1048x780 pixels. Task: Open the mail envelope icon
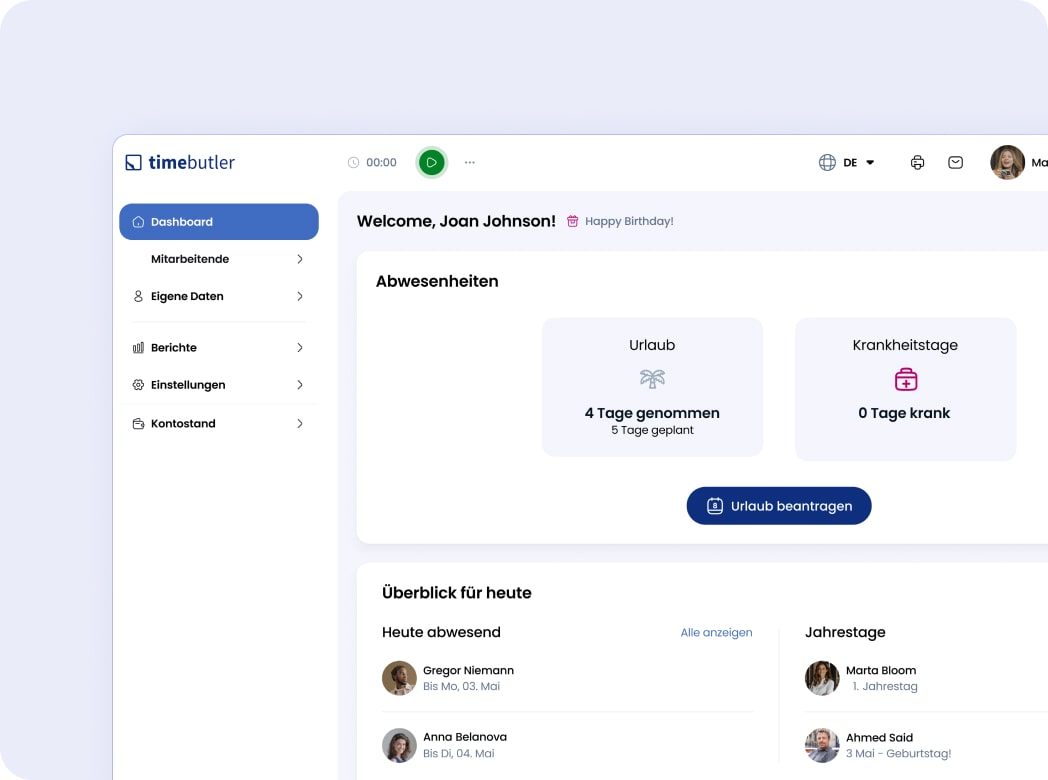click(x=955, y=162)
